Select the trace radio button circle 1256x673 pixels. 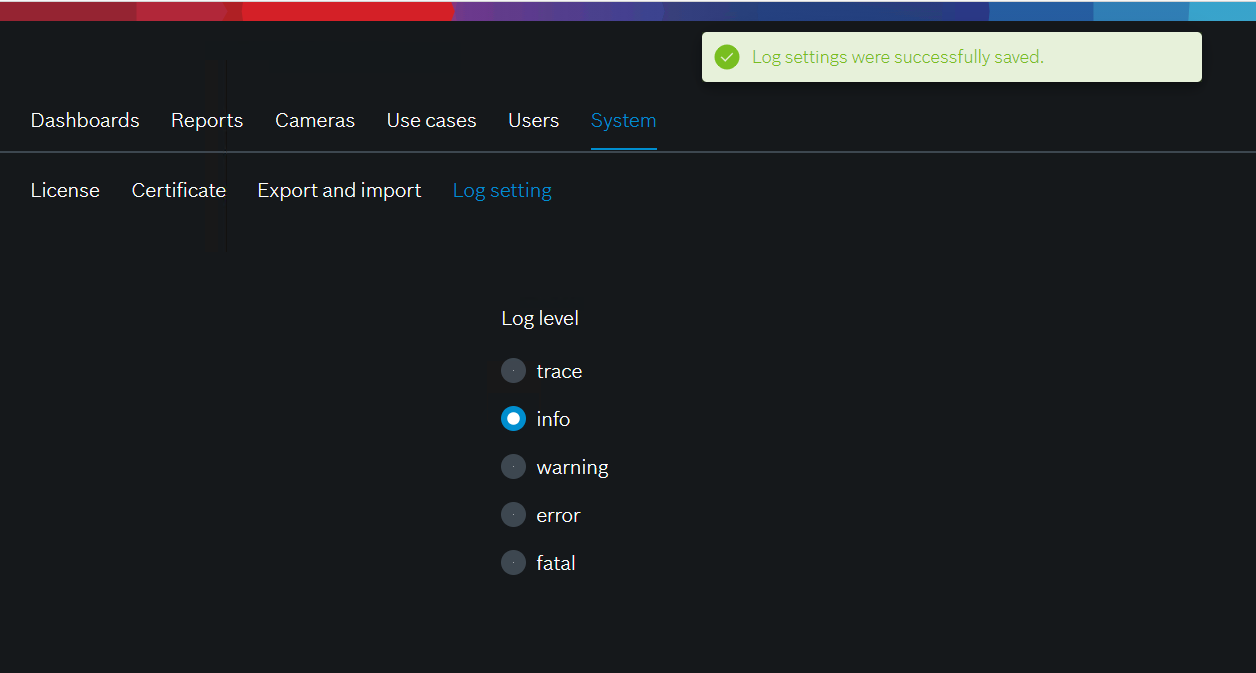[513, 371]
